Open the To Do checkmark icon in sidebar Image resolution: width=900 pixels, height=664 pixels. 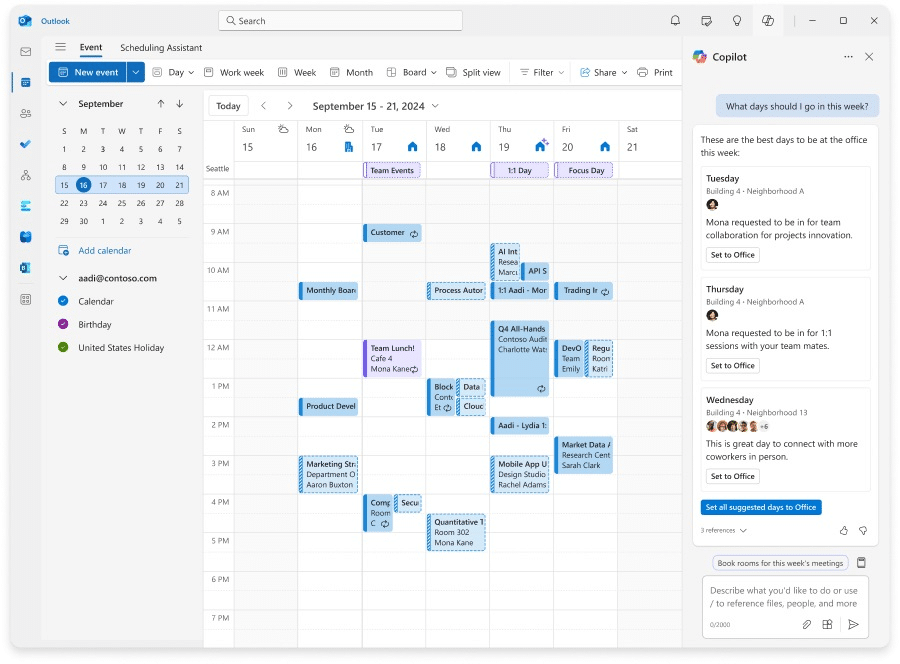click(25, 144)
